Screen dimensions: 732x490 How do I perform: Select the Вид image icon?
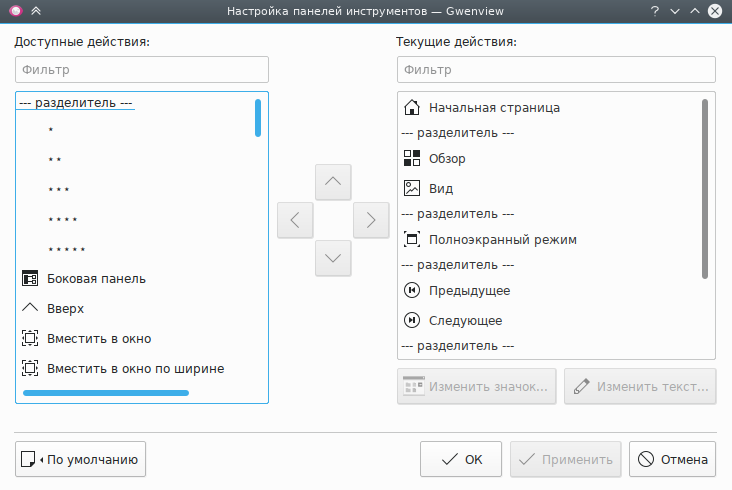pyautogui.click(x=412, y=188)
